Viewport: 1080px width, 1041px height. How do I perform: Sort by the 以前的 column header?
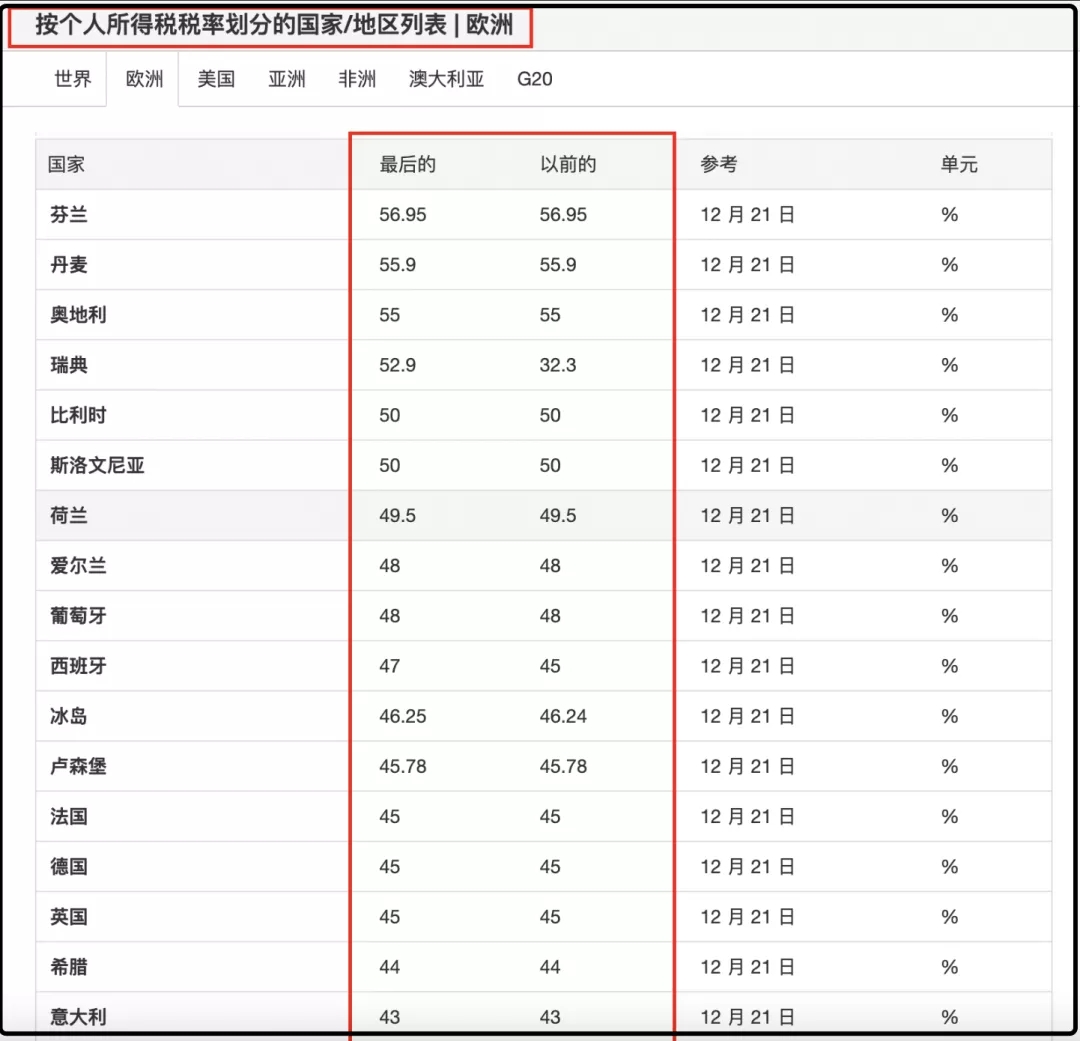568,165
